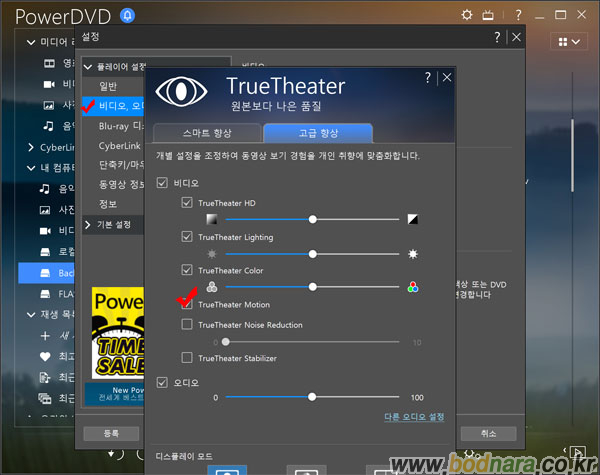The height and width of the screenshot is (475, 600).
Task: Select the highlighted Bac drive item
Action: click(46, 273)
